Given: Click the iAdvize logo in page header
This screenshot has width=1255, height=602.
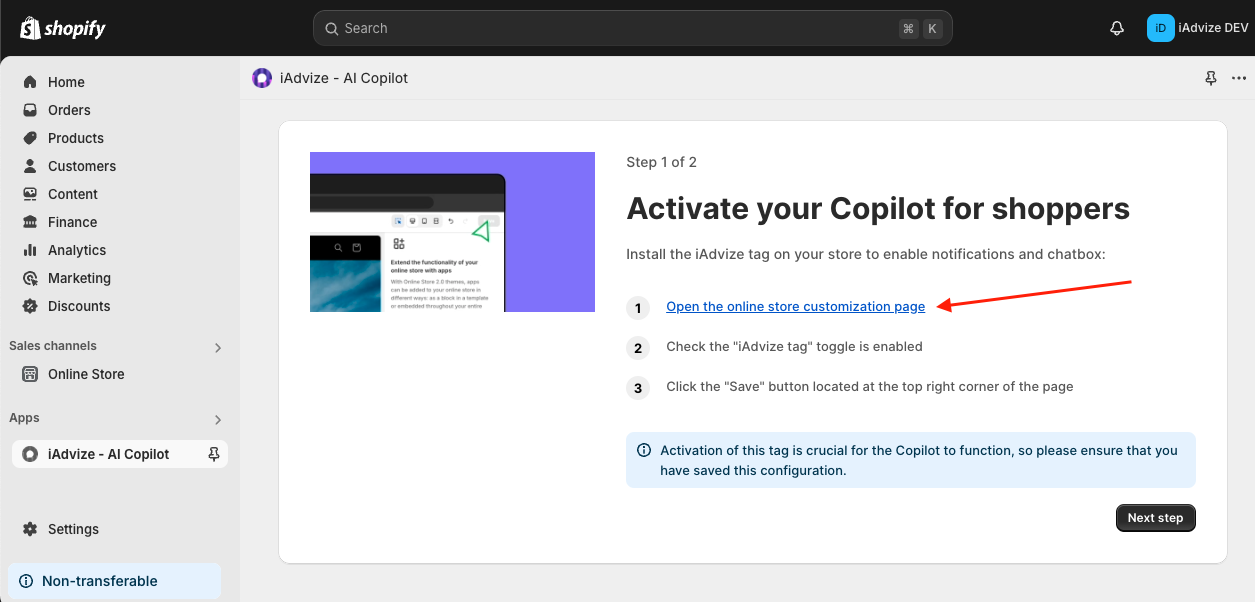Looking at the screenshot, I should click(262, 78).
